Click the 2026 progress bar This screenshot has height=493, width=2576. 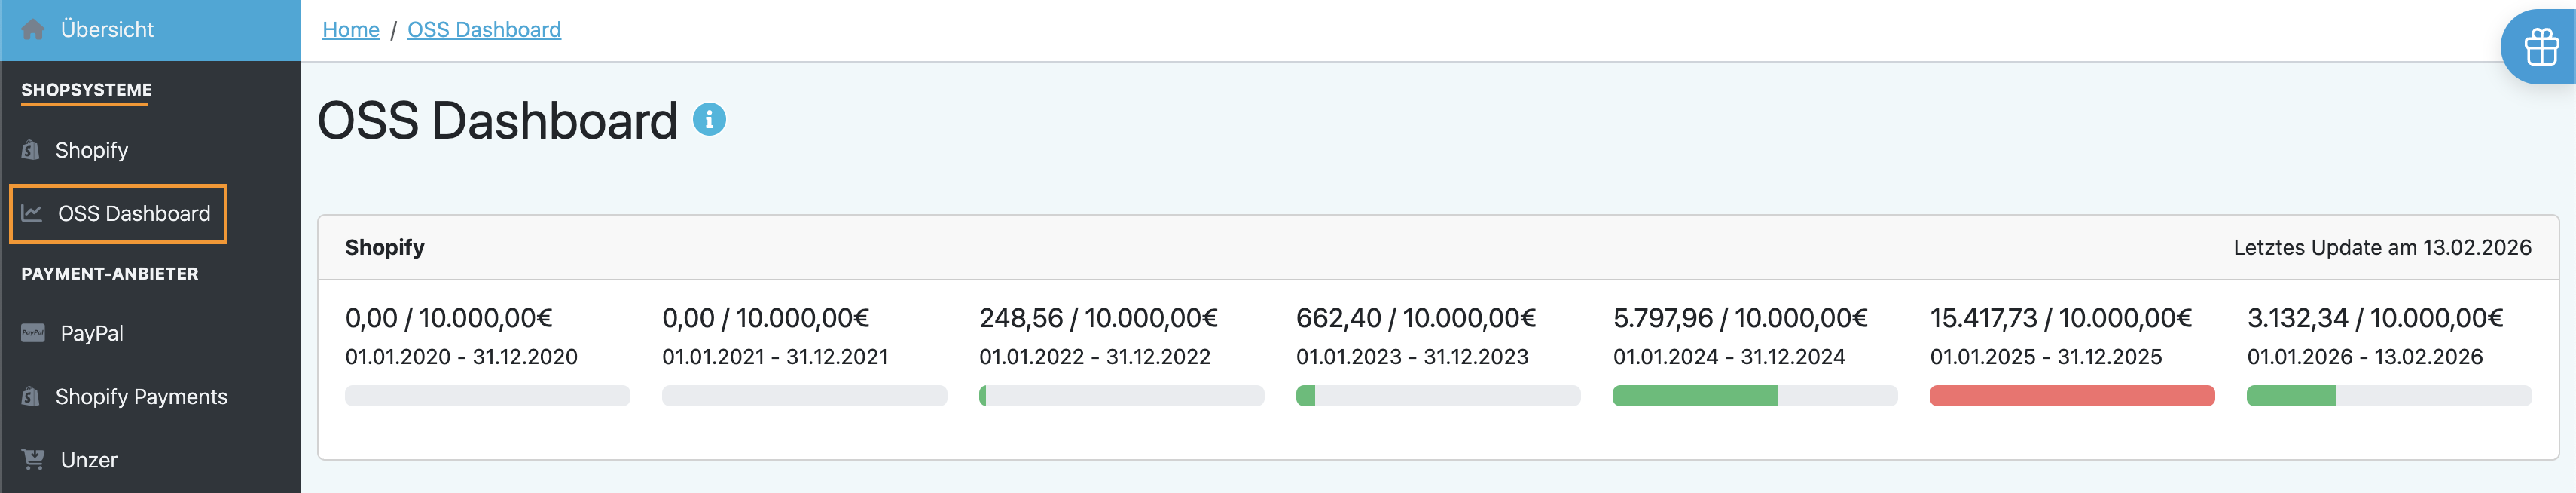click(x=2388, y=396)
